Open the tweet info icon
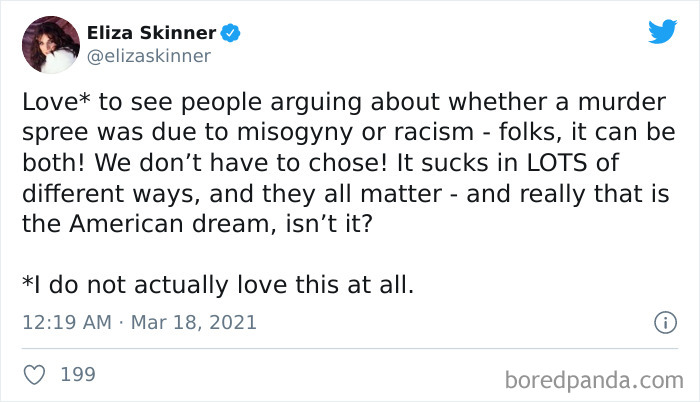This screenshot has width=700, height=402. coord(661,323)
